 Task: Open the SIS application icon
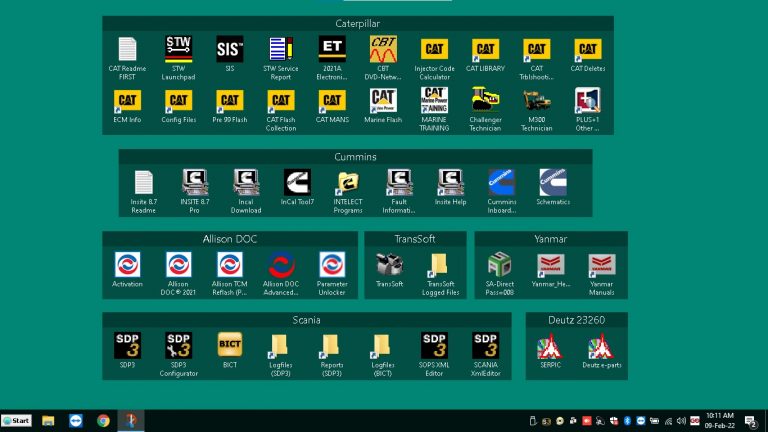(x=230, y=49)
